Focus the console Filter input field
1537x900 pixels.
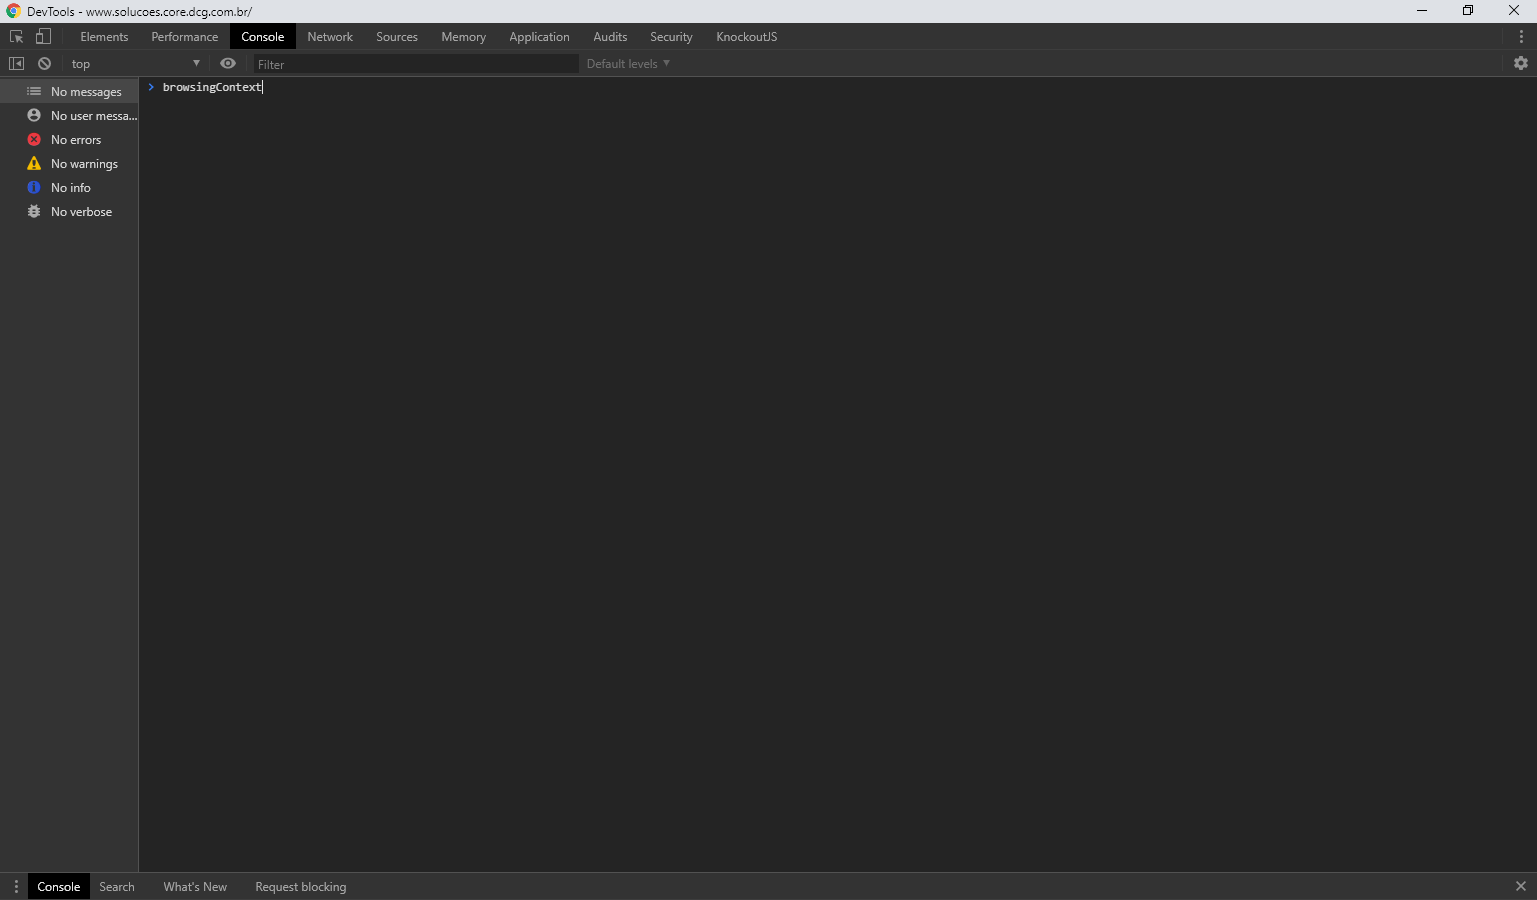(415, 64)
